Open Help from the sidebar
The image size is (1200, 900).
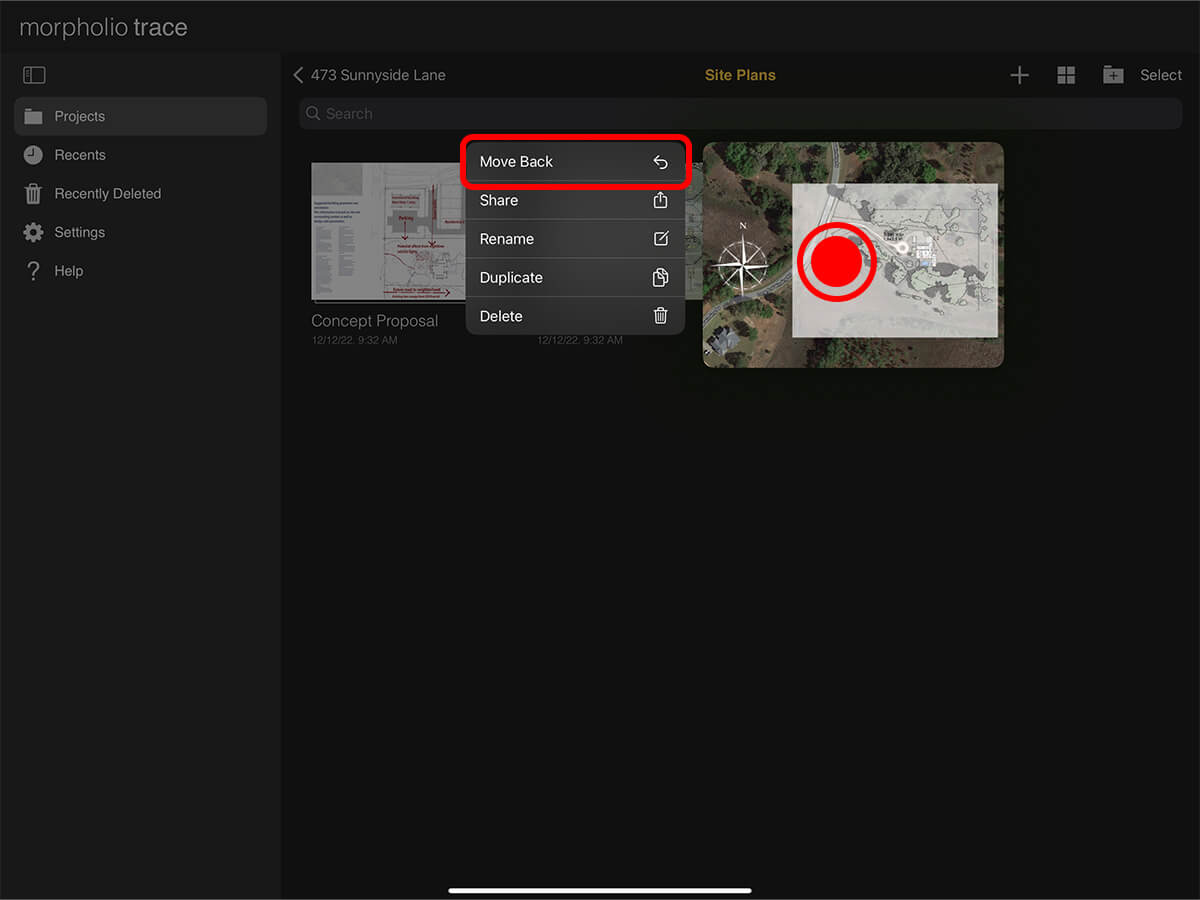(68, 271)
